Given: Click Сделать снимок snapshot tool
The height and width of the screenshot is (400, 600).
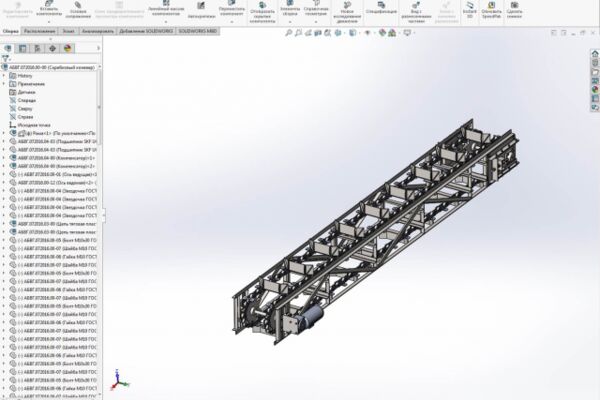Looking at the screenshot, I should (x=515, y=10).
